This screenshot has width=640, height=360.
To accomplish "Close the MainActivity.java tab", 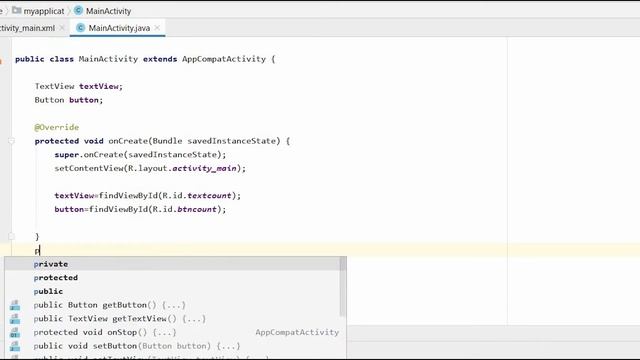I will click(x=157, y=28).
